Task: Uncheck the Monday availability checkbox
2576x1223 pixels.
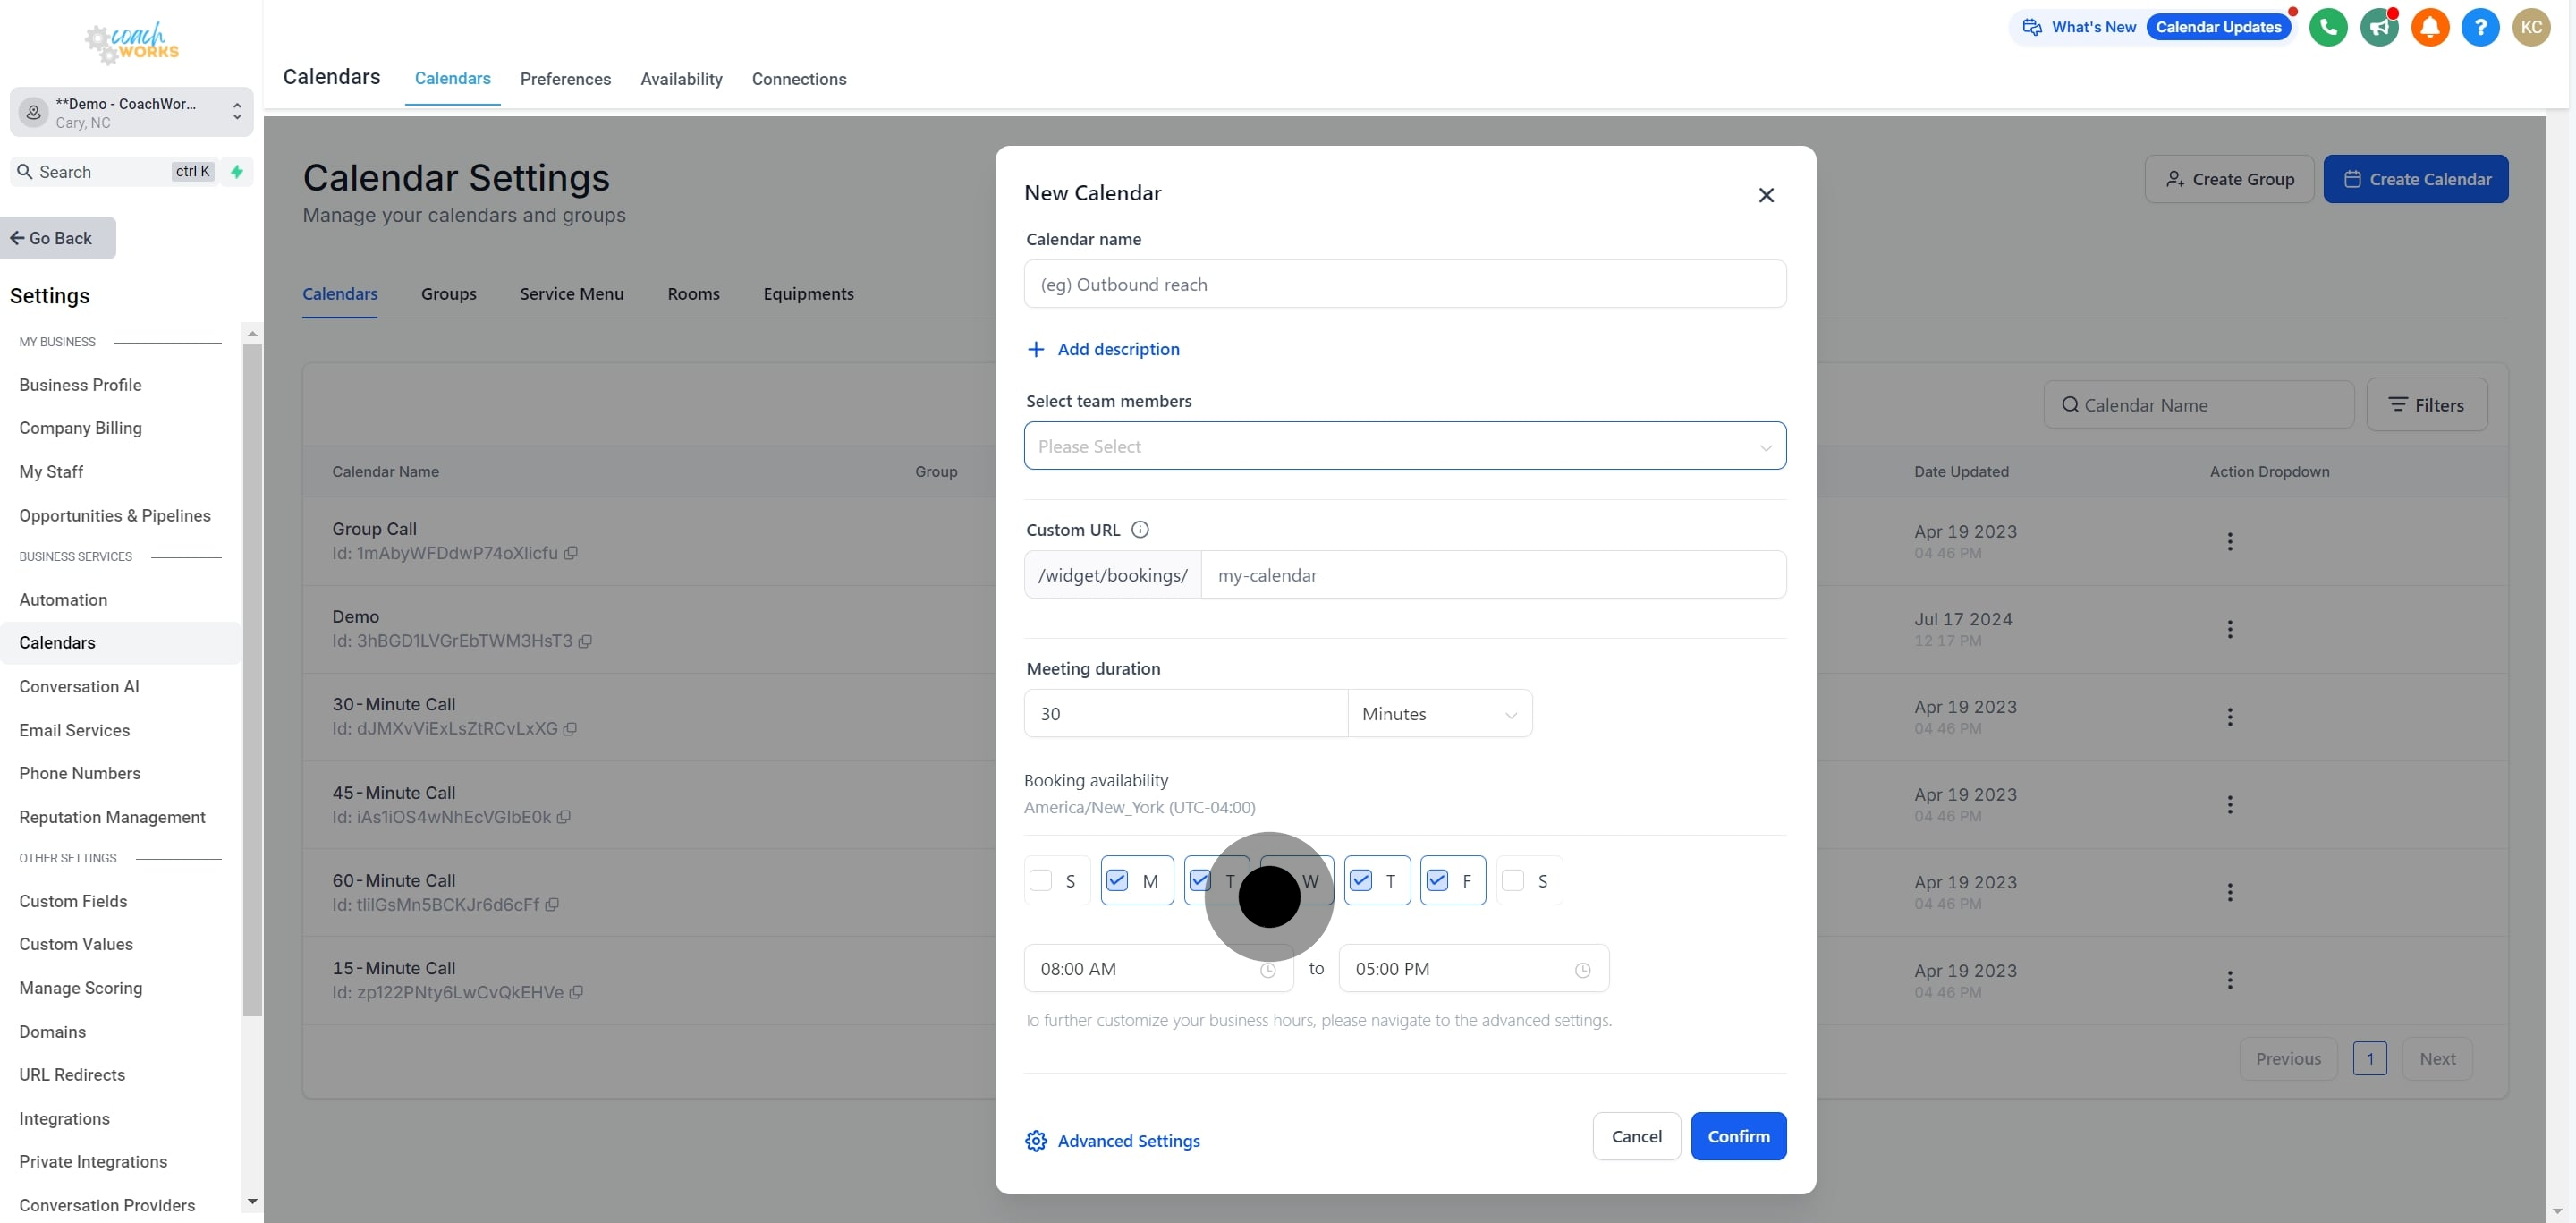Action: click(x=1117, y=880)
